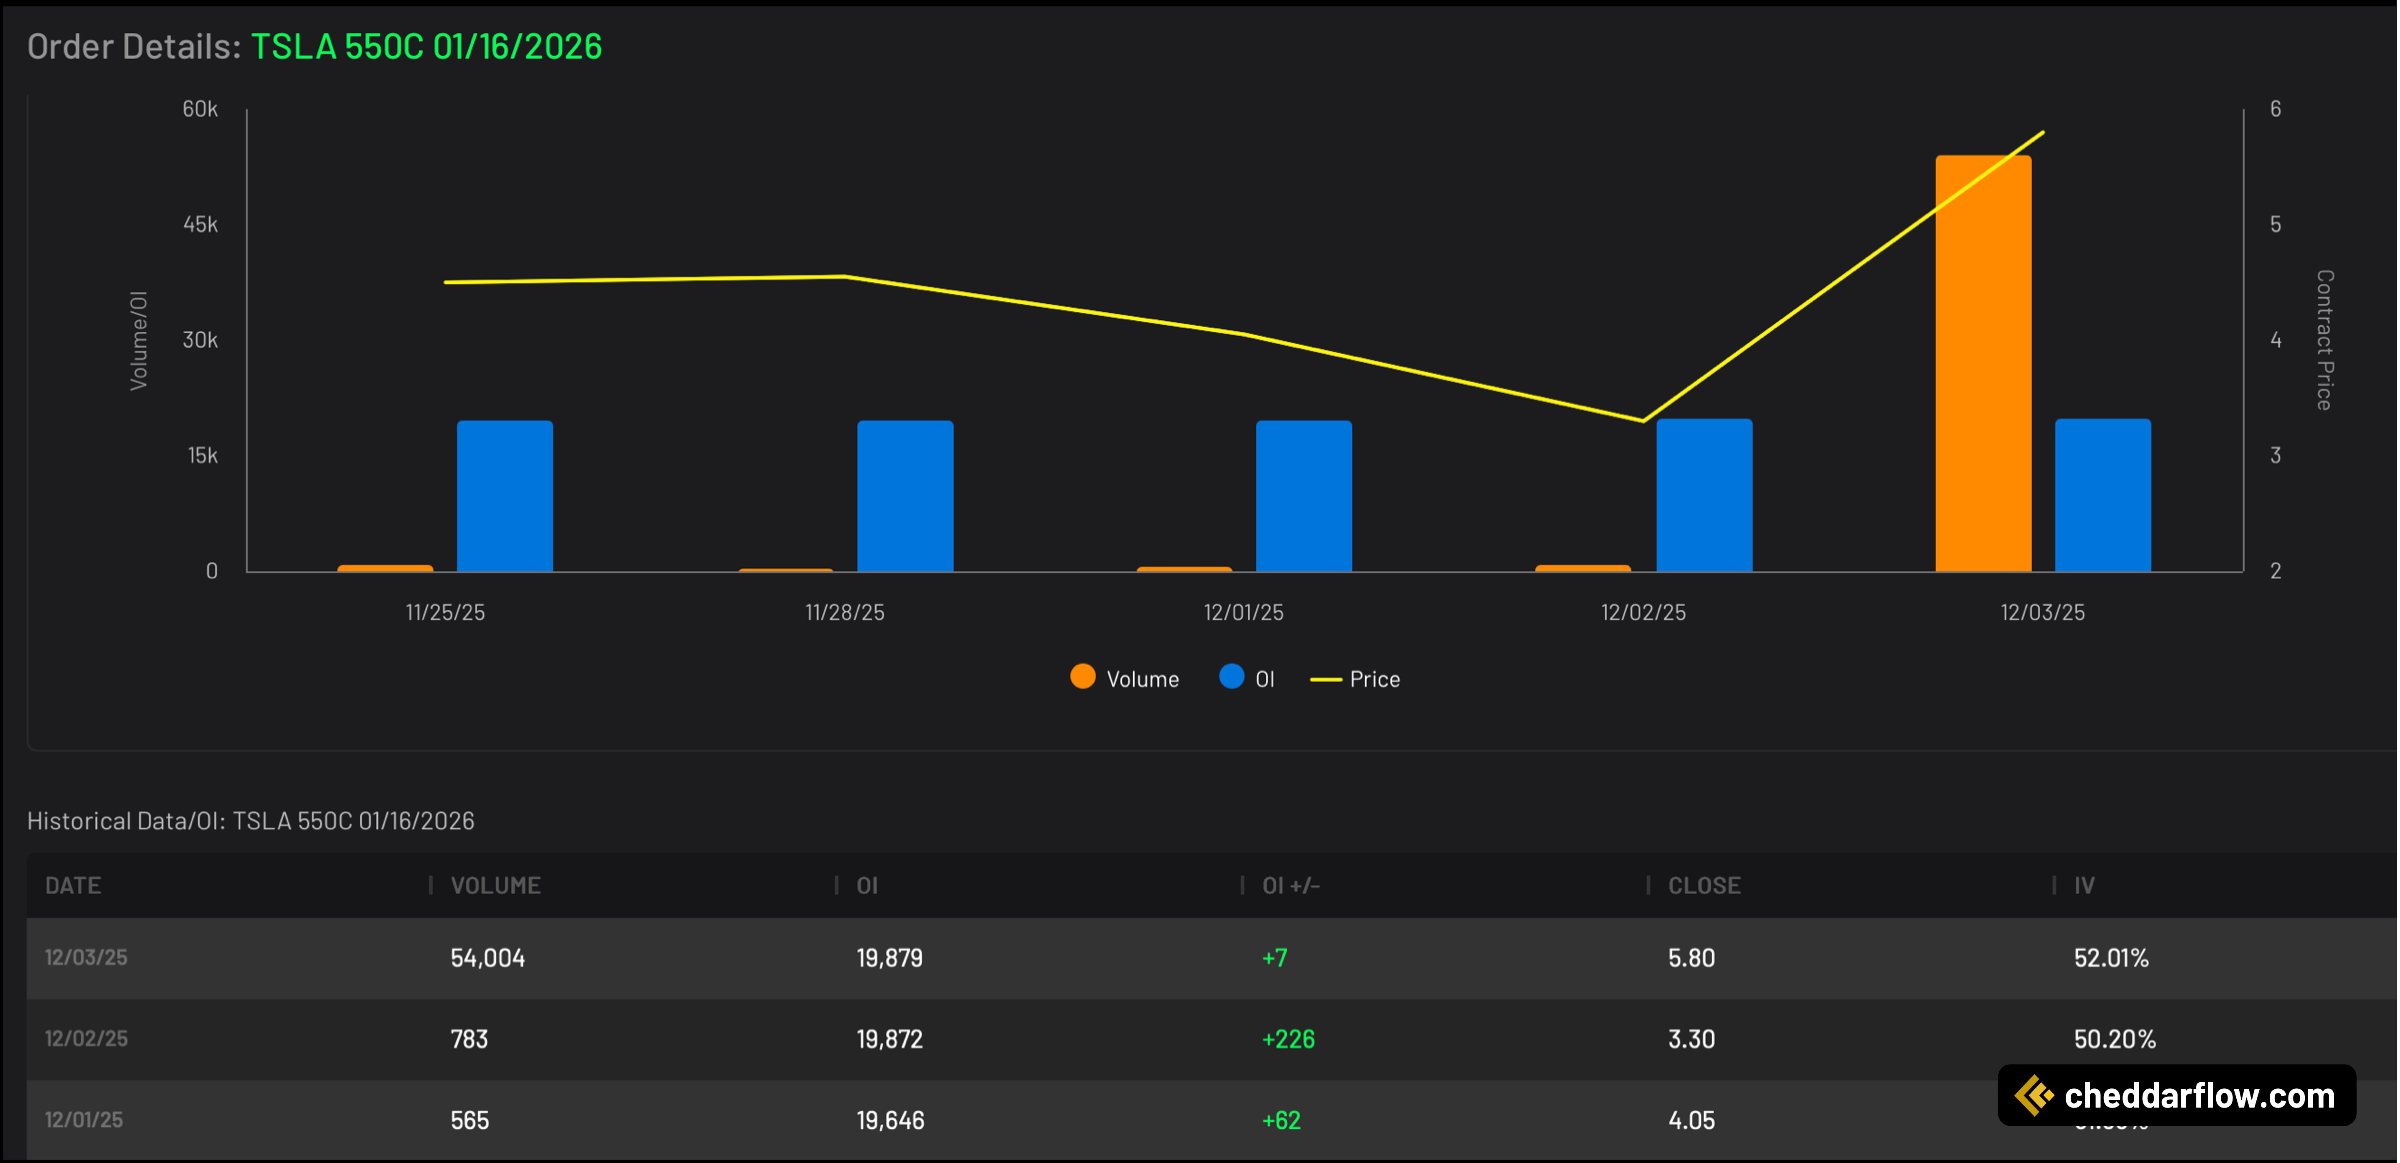Click the volume value 783
This screenshot has width=2400, height=1163.
pos(470,1039)
